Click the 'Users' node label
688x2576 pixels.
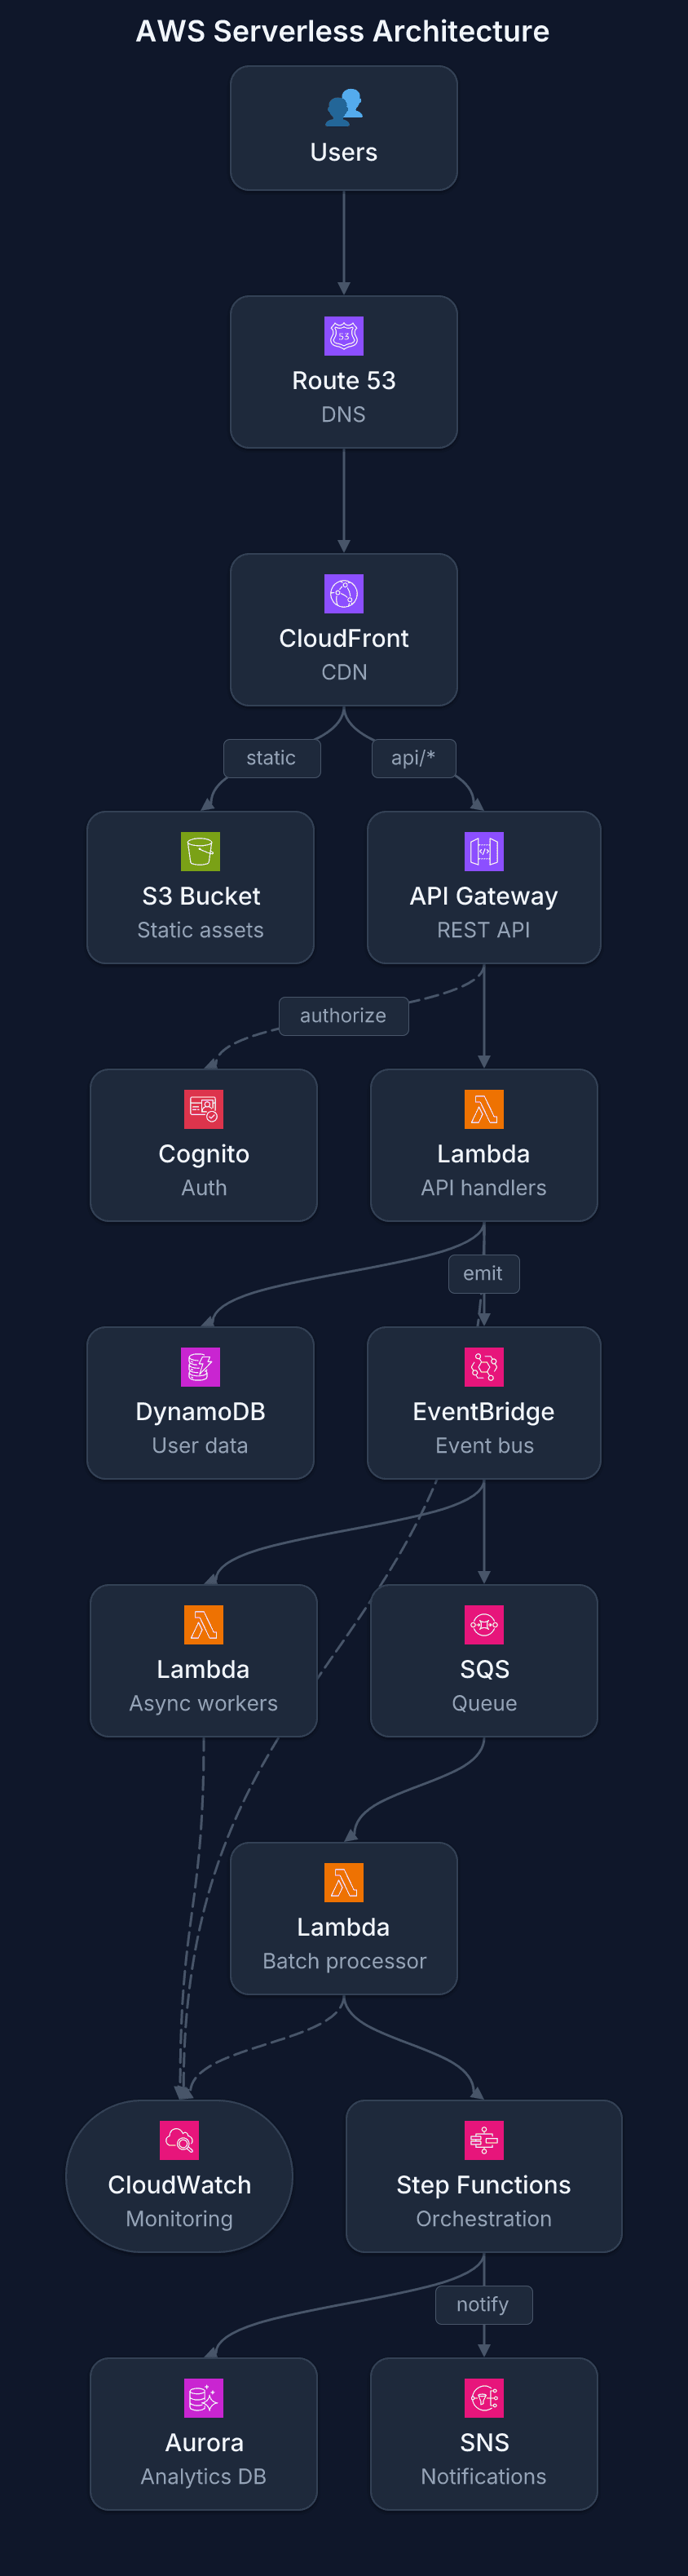click(344, 152)
